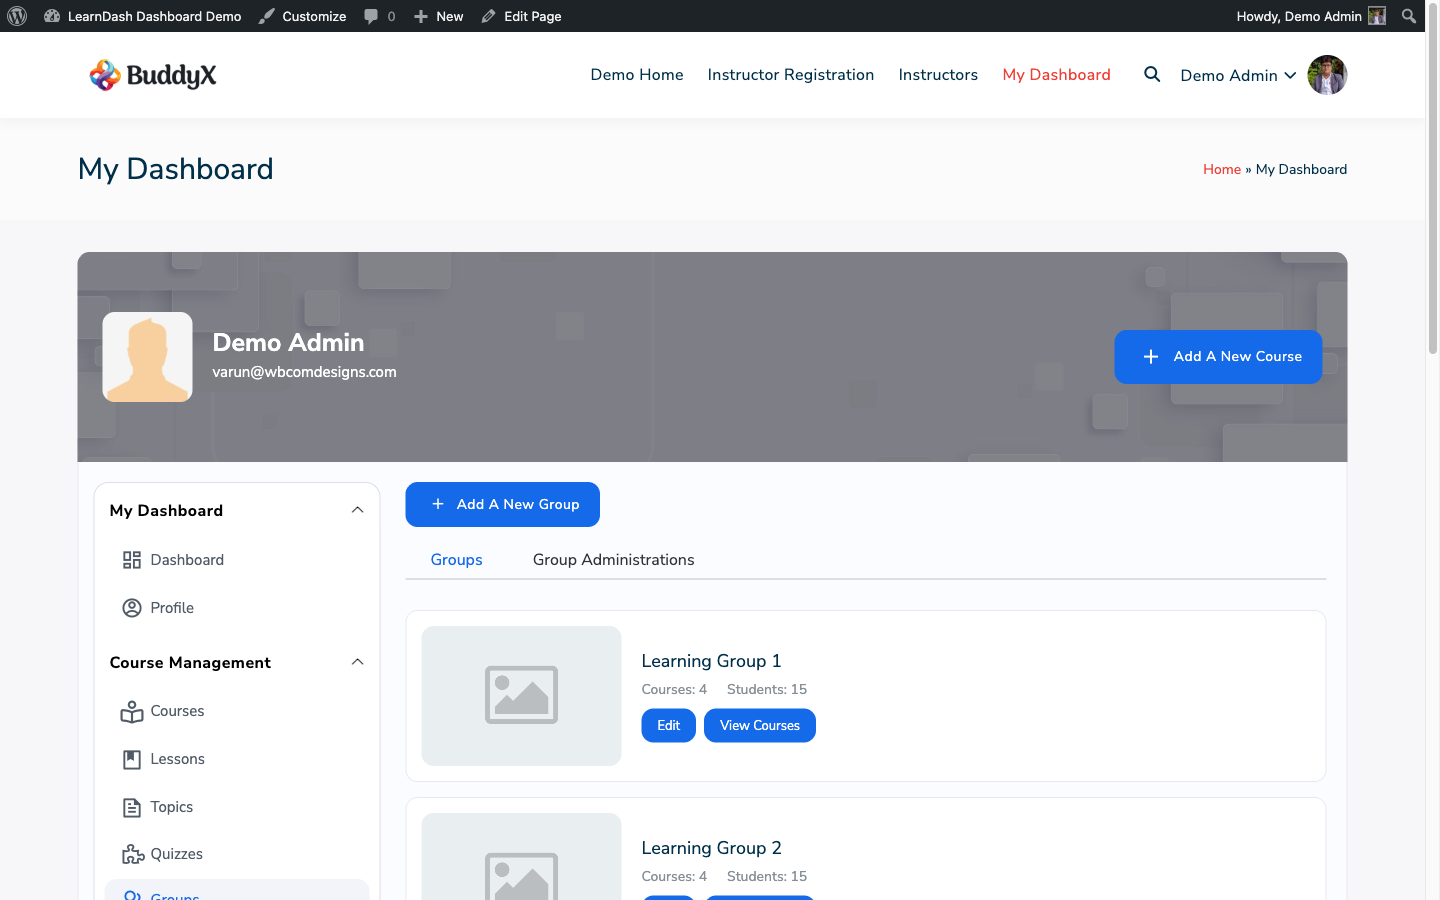Screen dimensions: 1440x900
Task: Open the Customize pencil in admin bar
Action: coord(265,15)
